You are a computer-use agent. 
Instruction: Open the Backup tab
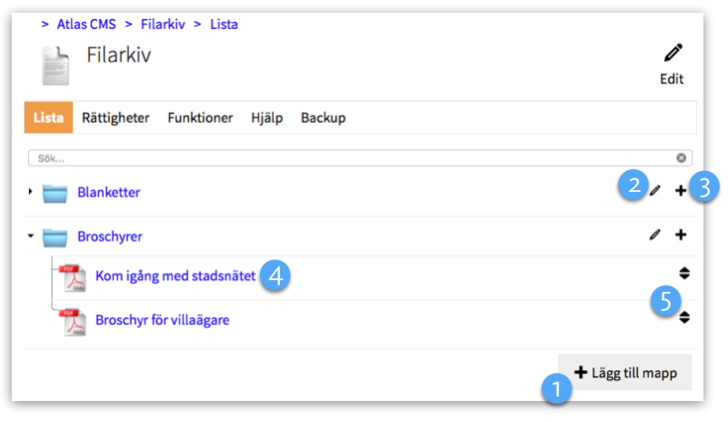pyautogui.click(x=323, y=118)
